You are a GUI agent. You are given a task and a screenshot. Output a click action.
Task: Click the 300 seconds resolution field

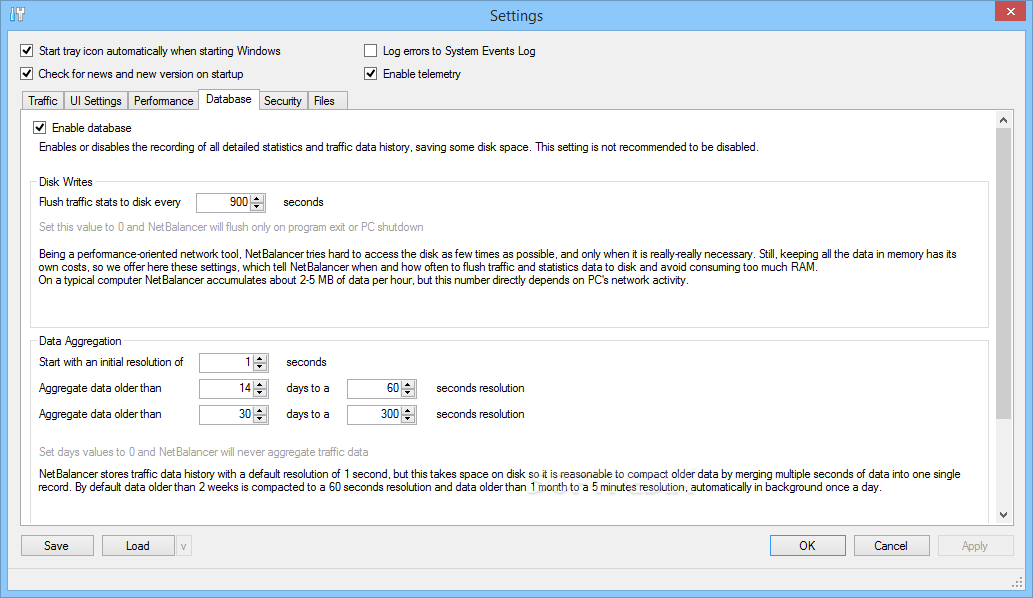pyautogui.click(x=374, y=414)
